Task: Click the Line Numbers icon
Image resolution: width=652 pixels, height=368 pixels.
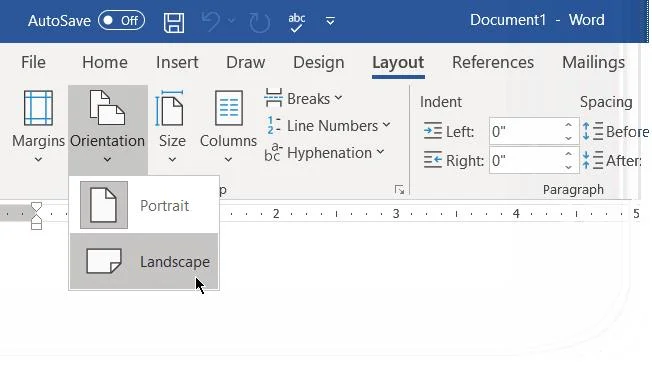Action: tap(273, 125)
